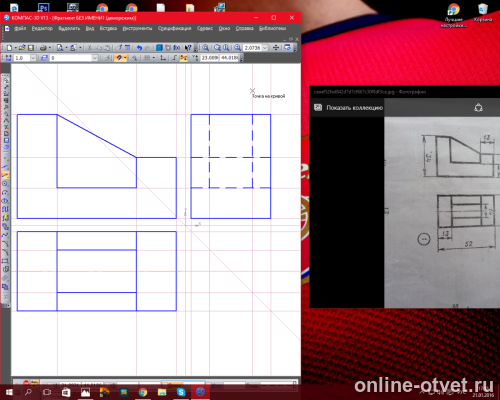Open the Корзина desktop icon

point(483,13)
